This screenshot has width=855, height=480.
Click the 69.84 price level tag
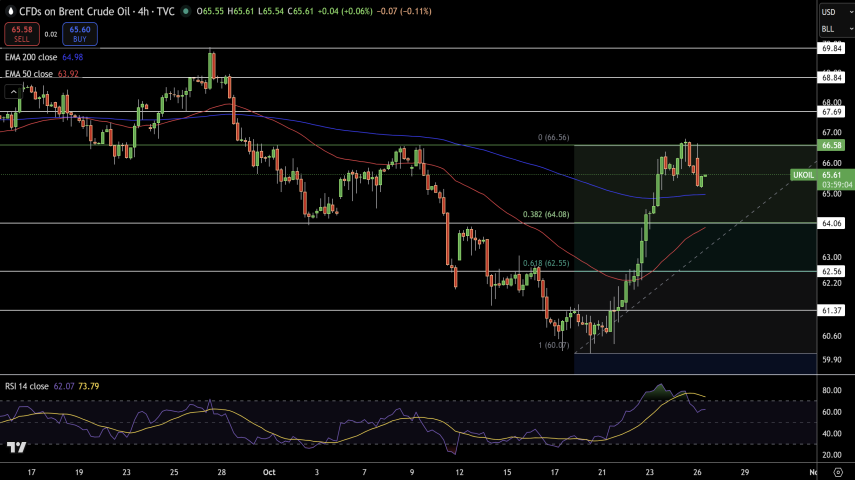click(834, 48)
